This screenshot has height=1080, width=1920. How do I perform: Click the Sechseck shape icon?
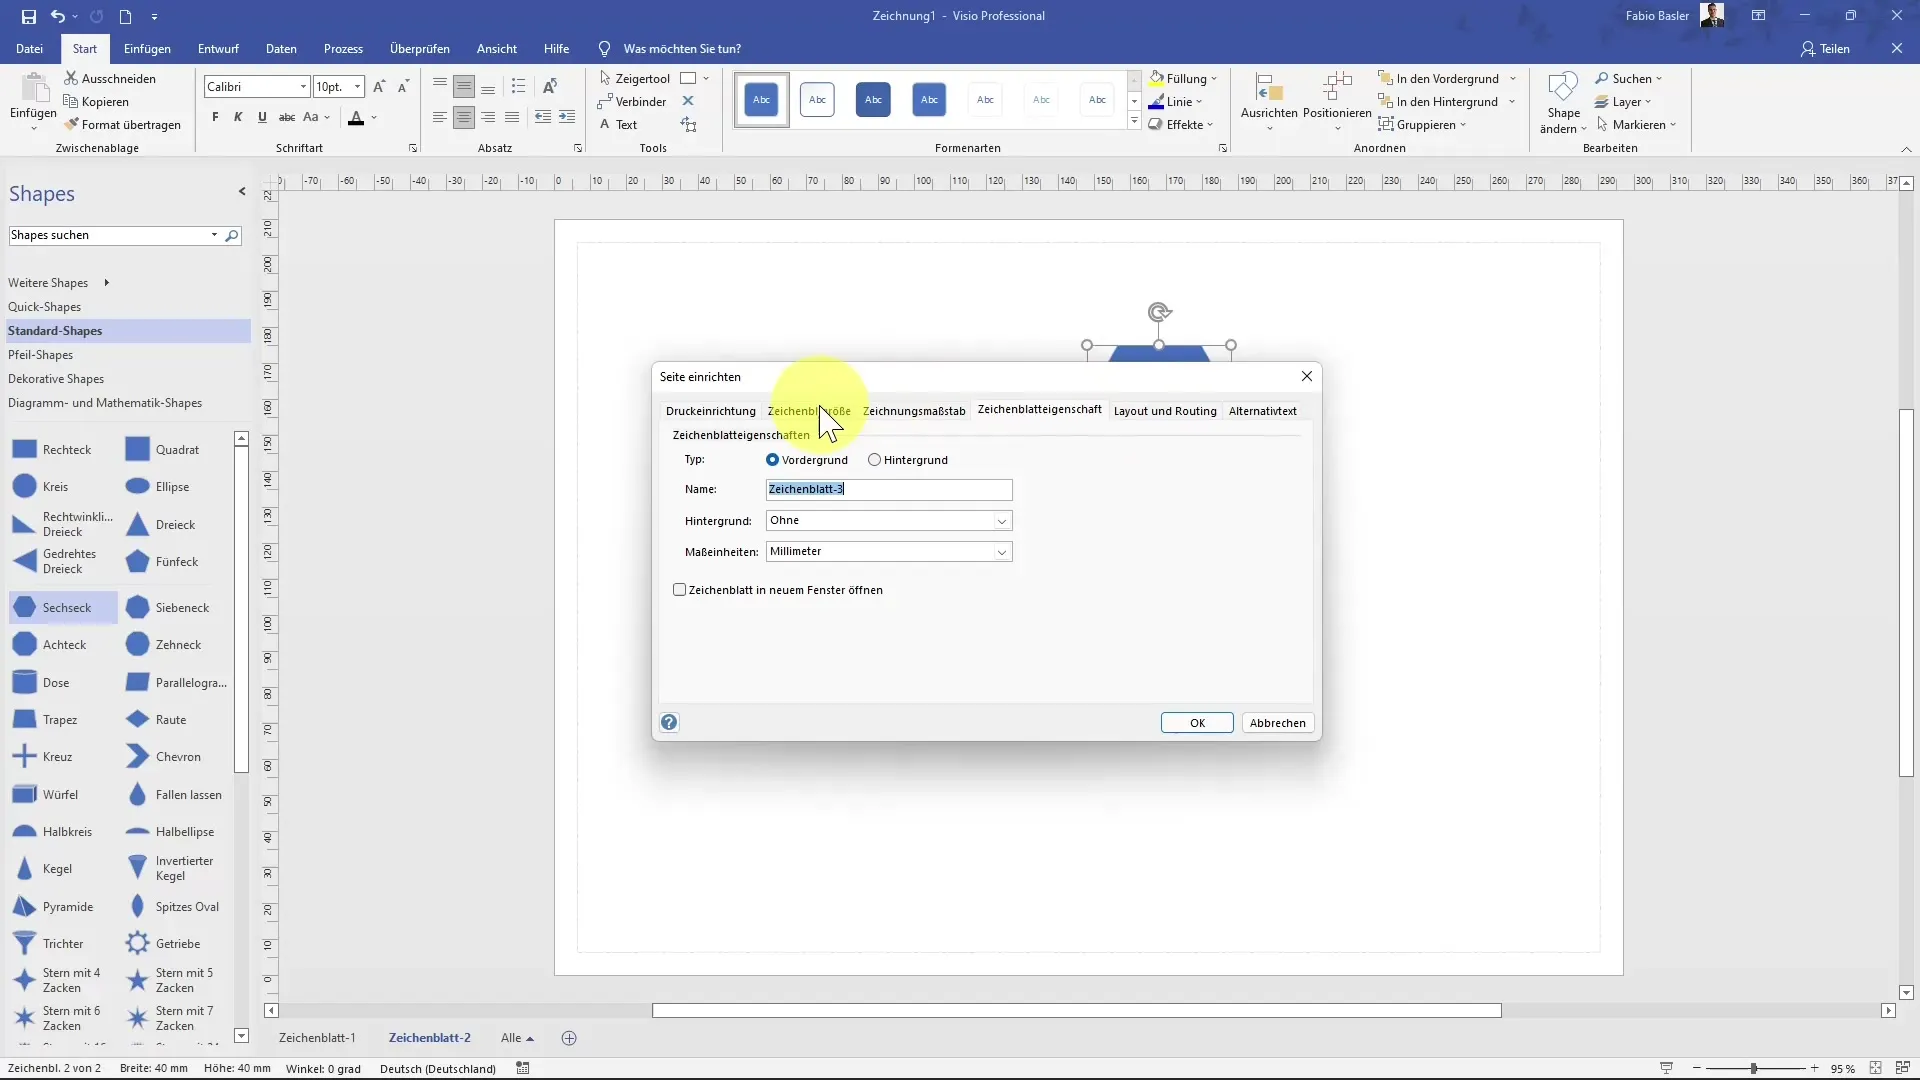[25, 607]
